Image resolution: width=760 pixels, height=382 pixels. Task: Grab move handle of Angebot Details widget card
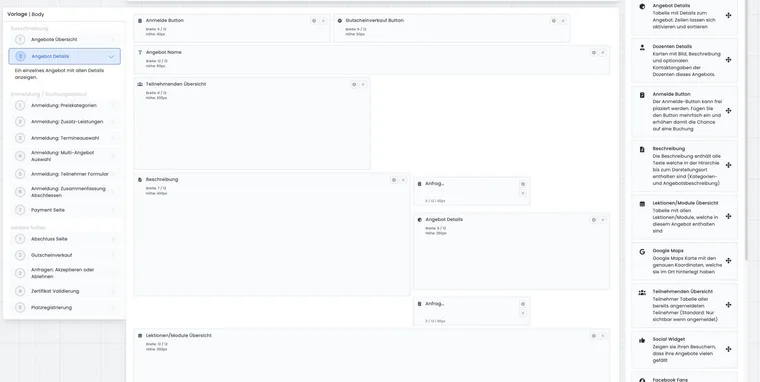pos(728,16)
